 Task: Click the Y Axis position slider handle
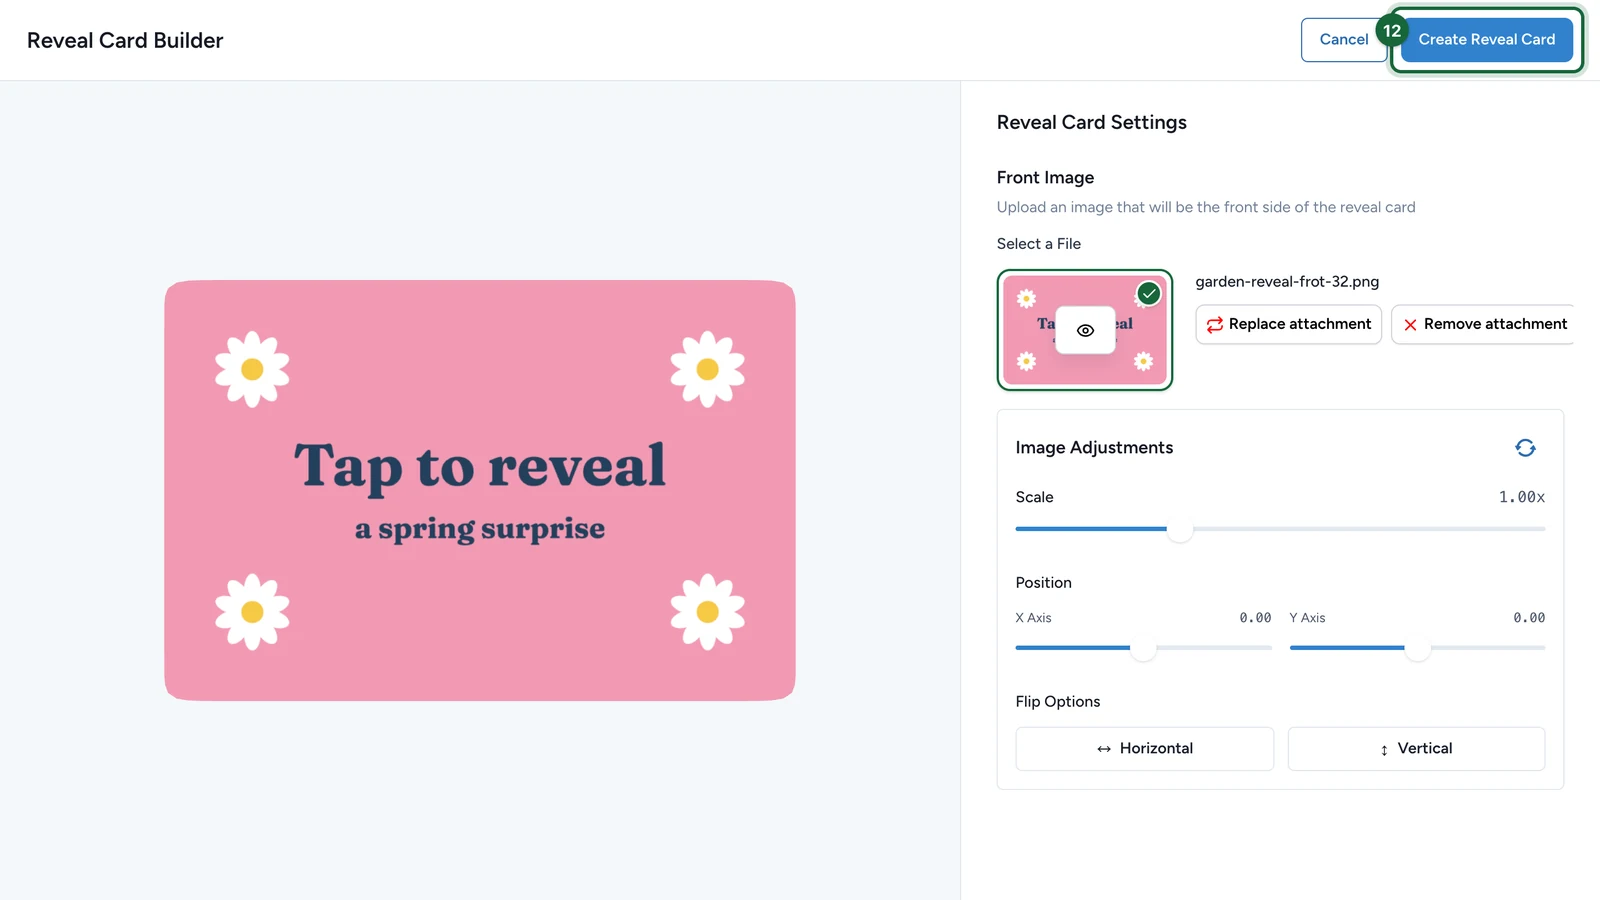tap(1417, 648)
